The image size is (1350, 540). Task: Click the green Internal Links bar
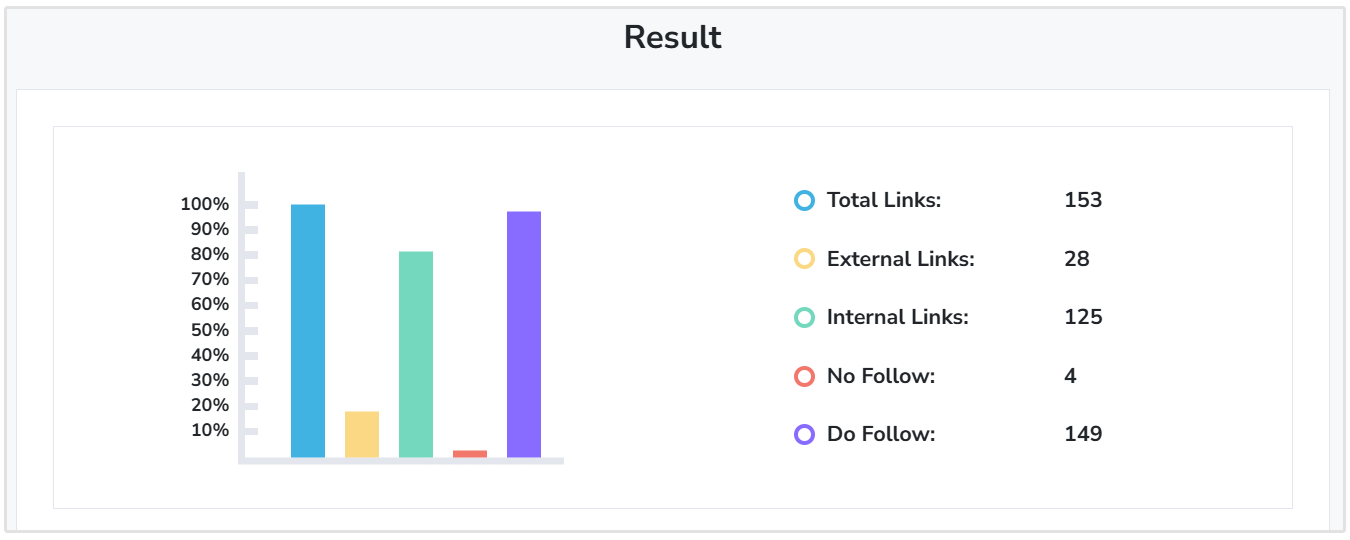click(416, 354)
